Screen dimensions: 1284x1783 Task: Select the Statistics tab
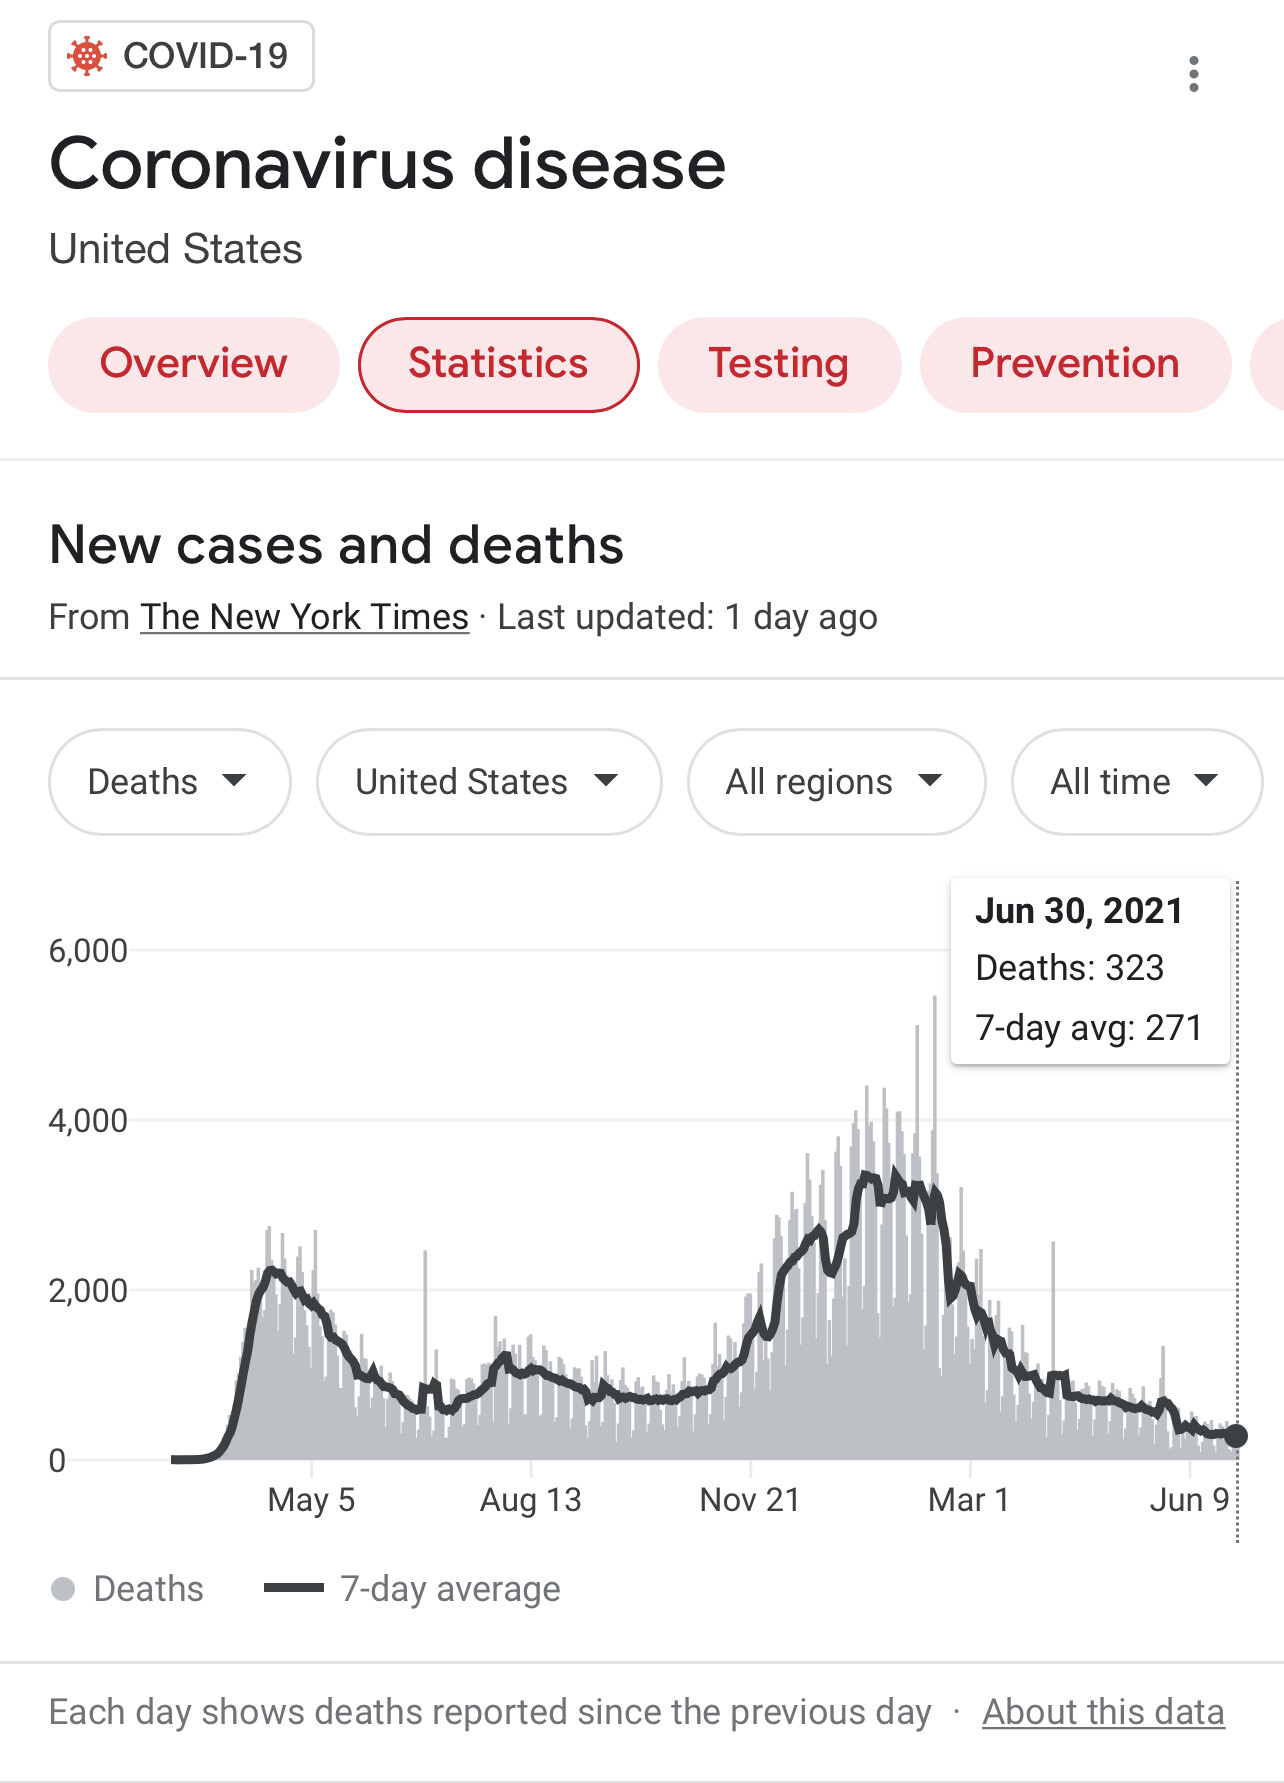(x=498, y=364)
